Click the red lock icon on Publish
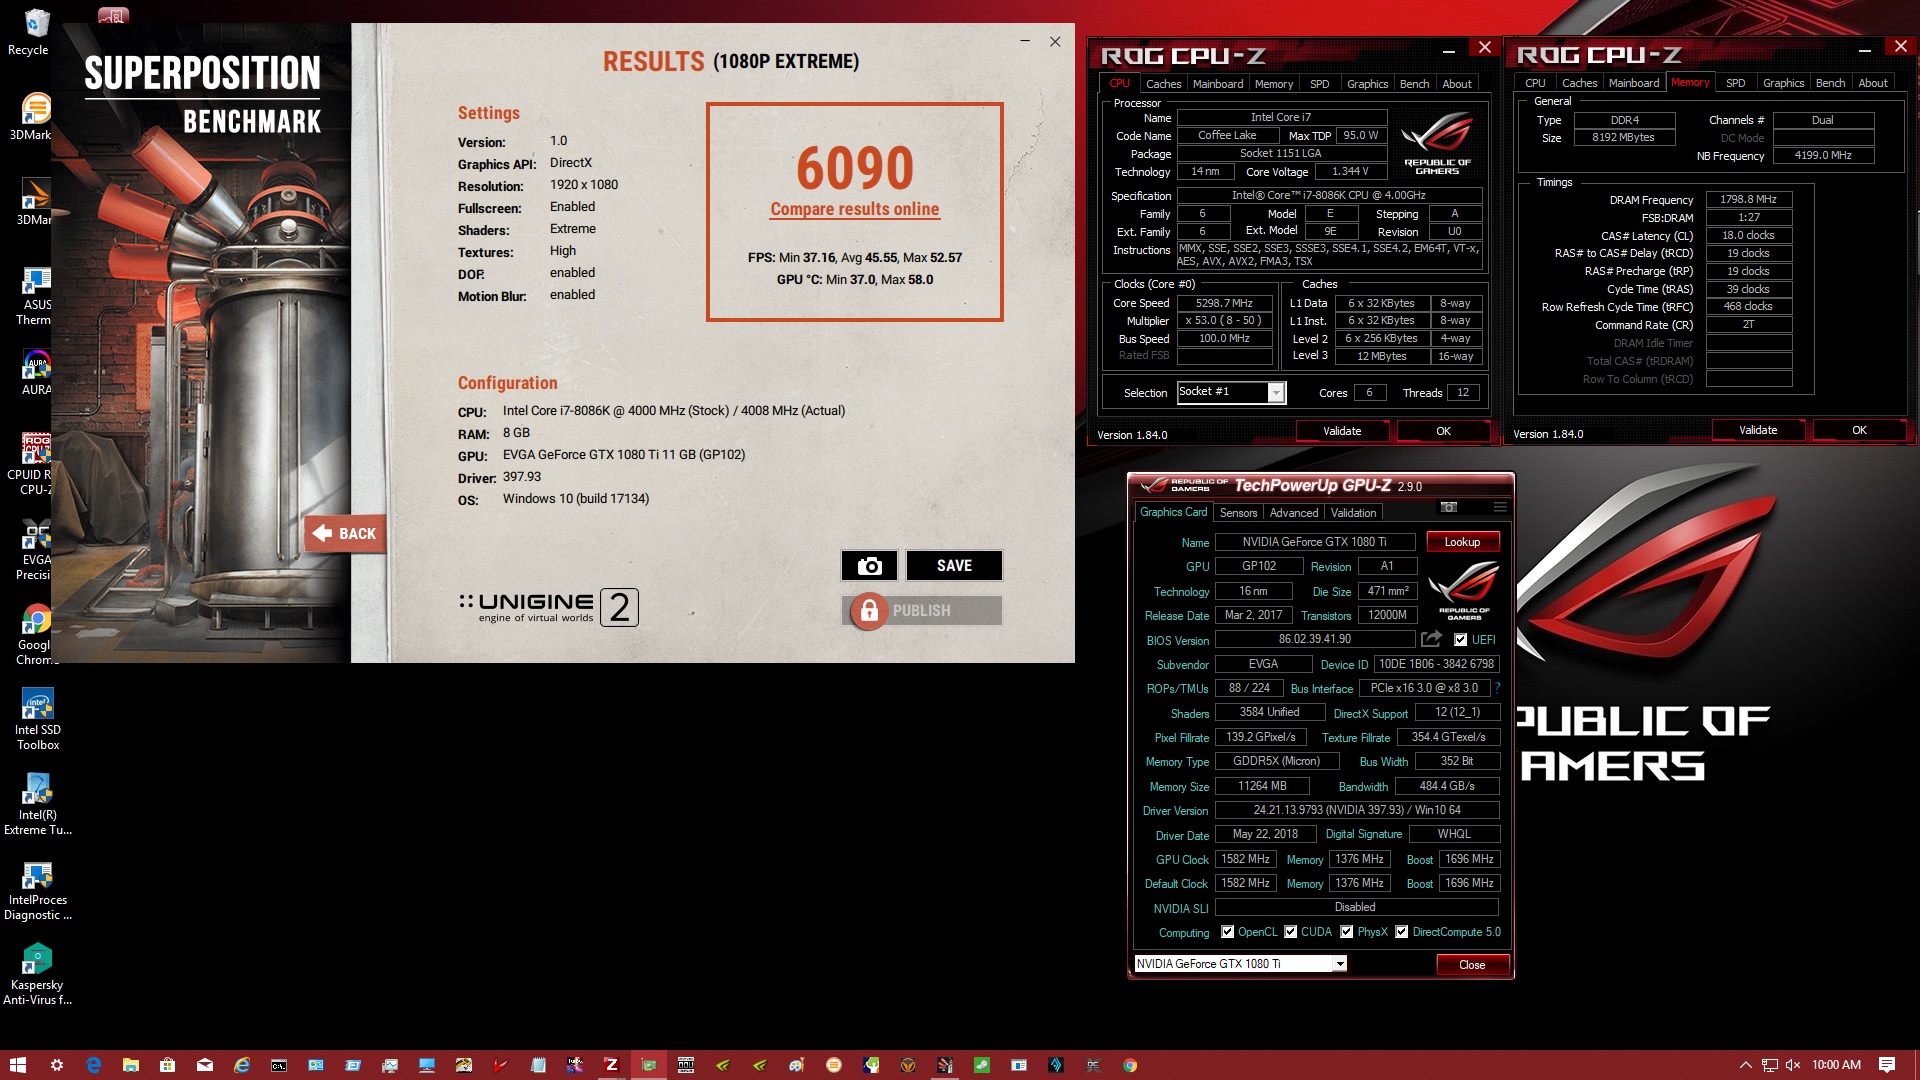This screenshot has width=1920, height=1080. (x=869, y=610)
